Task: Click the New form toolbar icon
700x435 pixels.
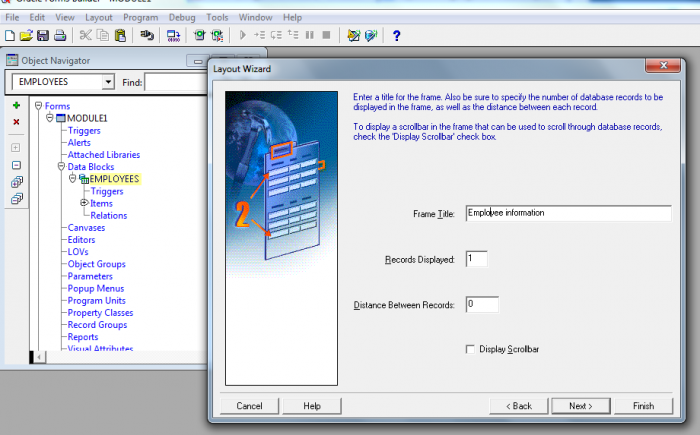Action: pos(10,35)
